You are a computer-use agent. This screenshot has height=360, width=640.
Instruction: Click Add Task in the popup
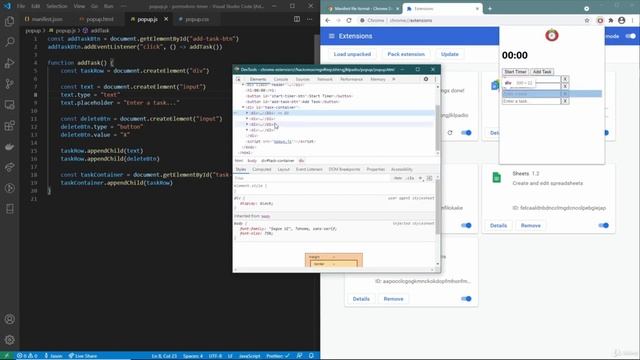coord(542,71)
